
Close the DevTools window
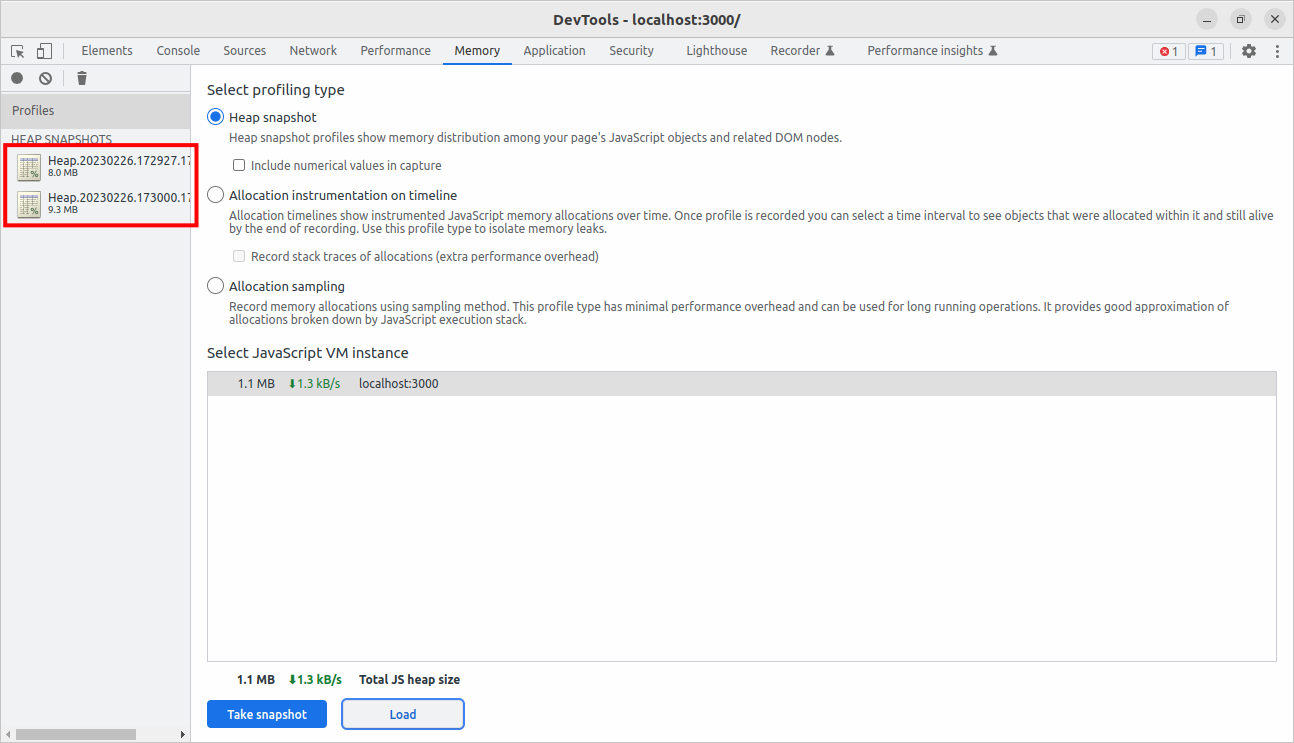pos(1273,19)
